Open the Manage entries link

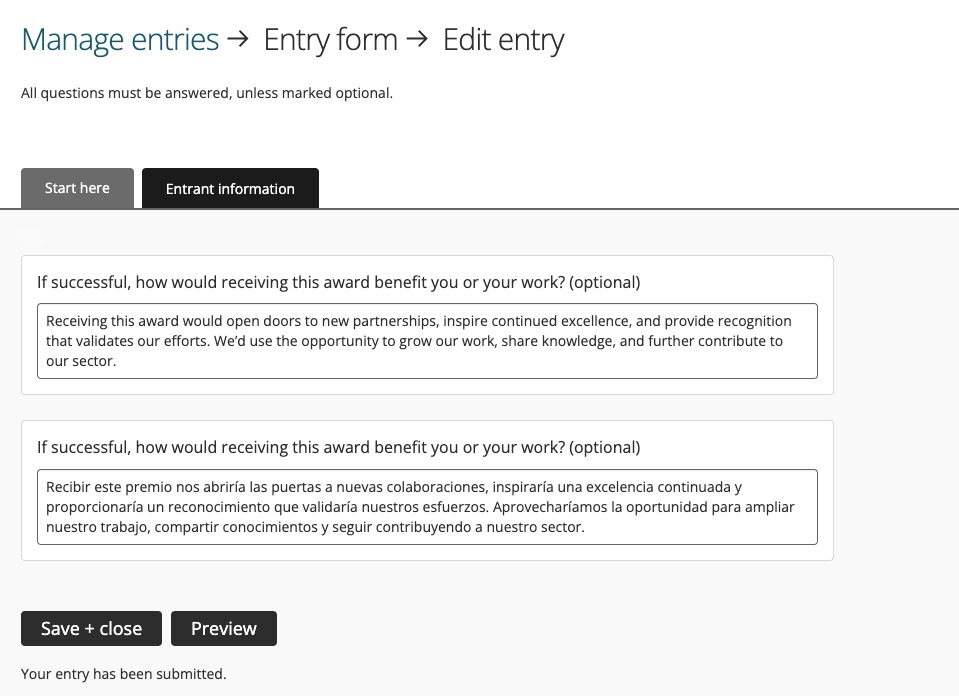pyautogui.click(x=120, y=40)
